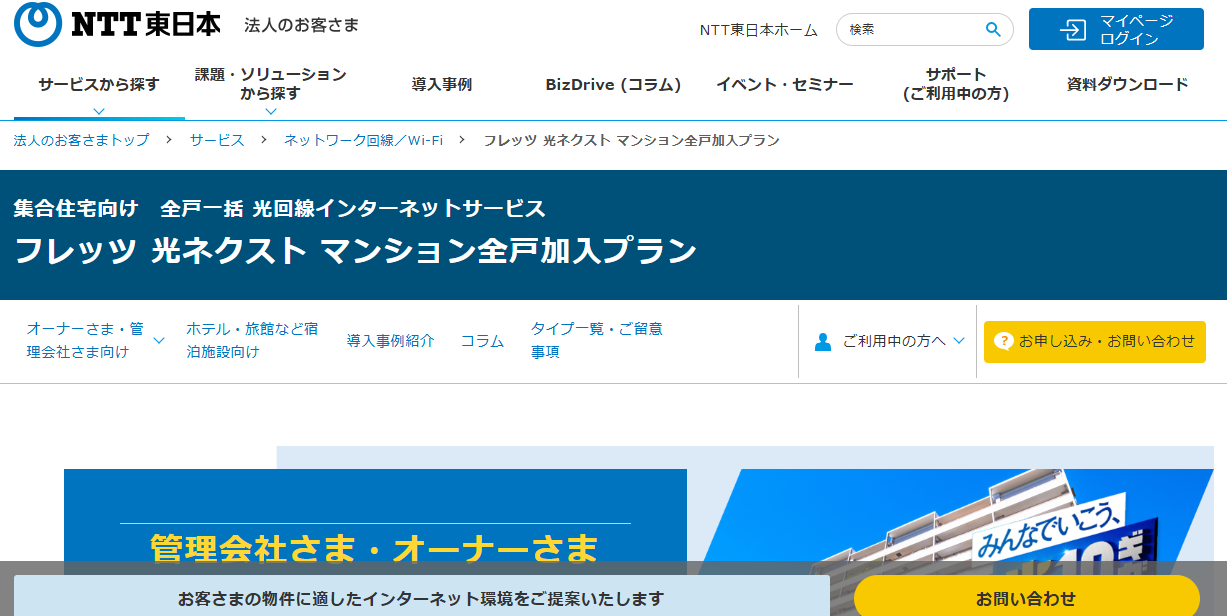Click フレッツ 光ネクスト マンション全戸加入プラン breadcrumb text
The image size is (1227, 616).
[631, 140]
